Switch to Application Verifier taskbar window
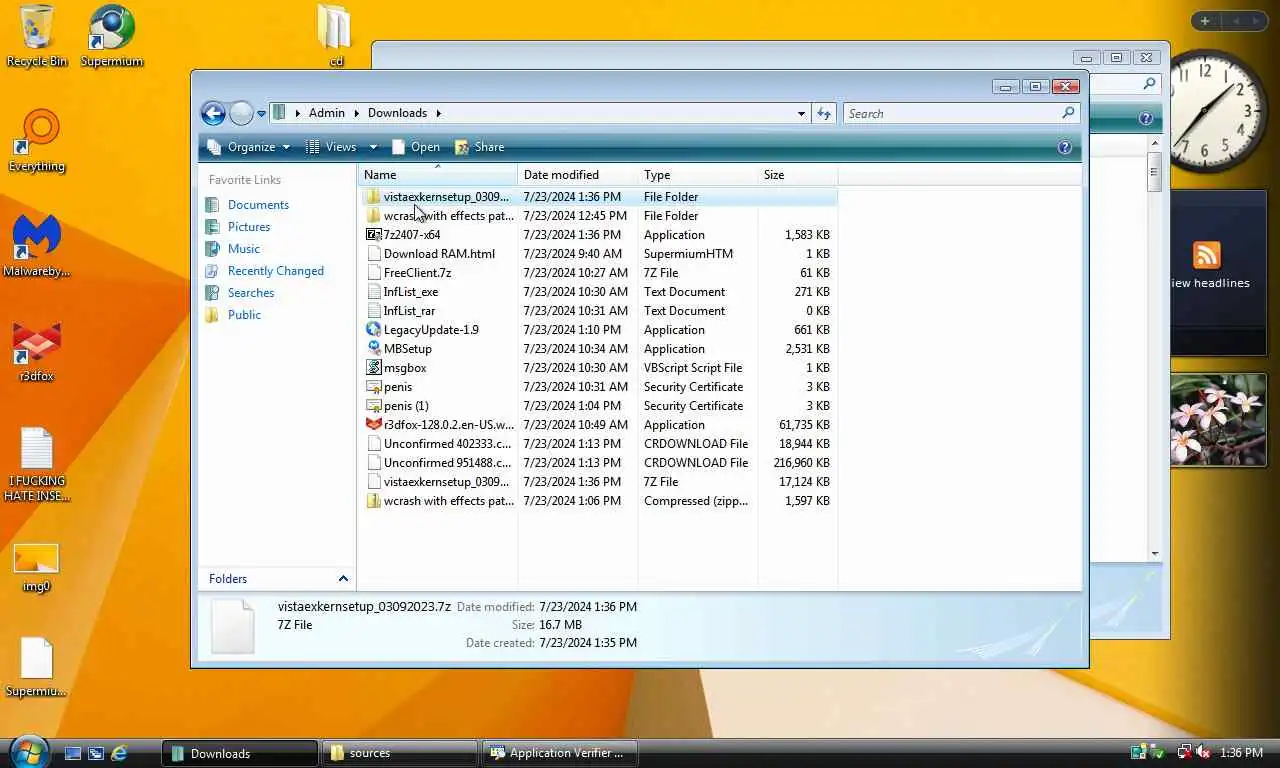 [560, 753]
